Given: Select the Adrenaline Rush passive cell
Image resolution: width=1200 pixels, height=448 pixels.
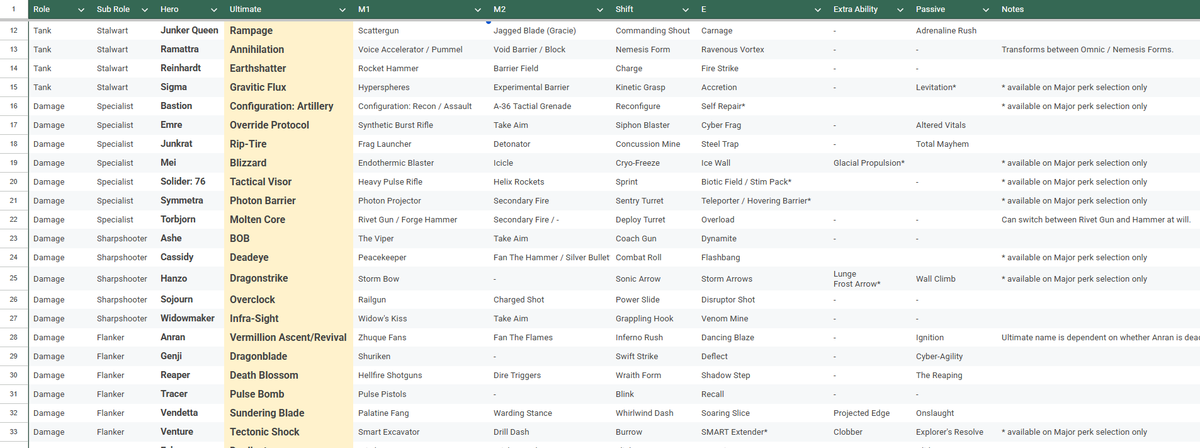Looking at the screenshot, I should tap(954, 31).
